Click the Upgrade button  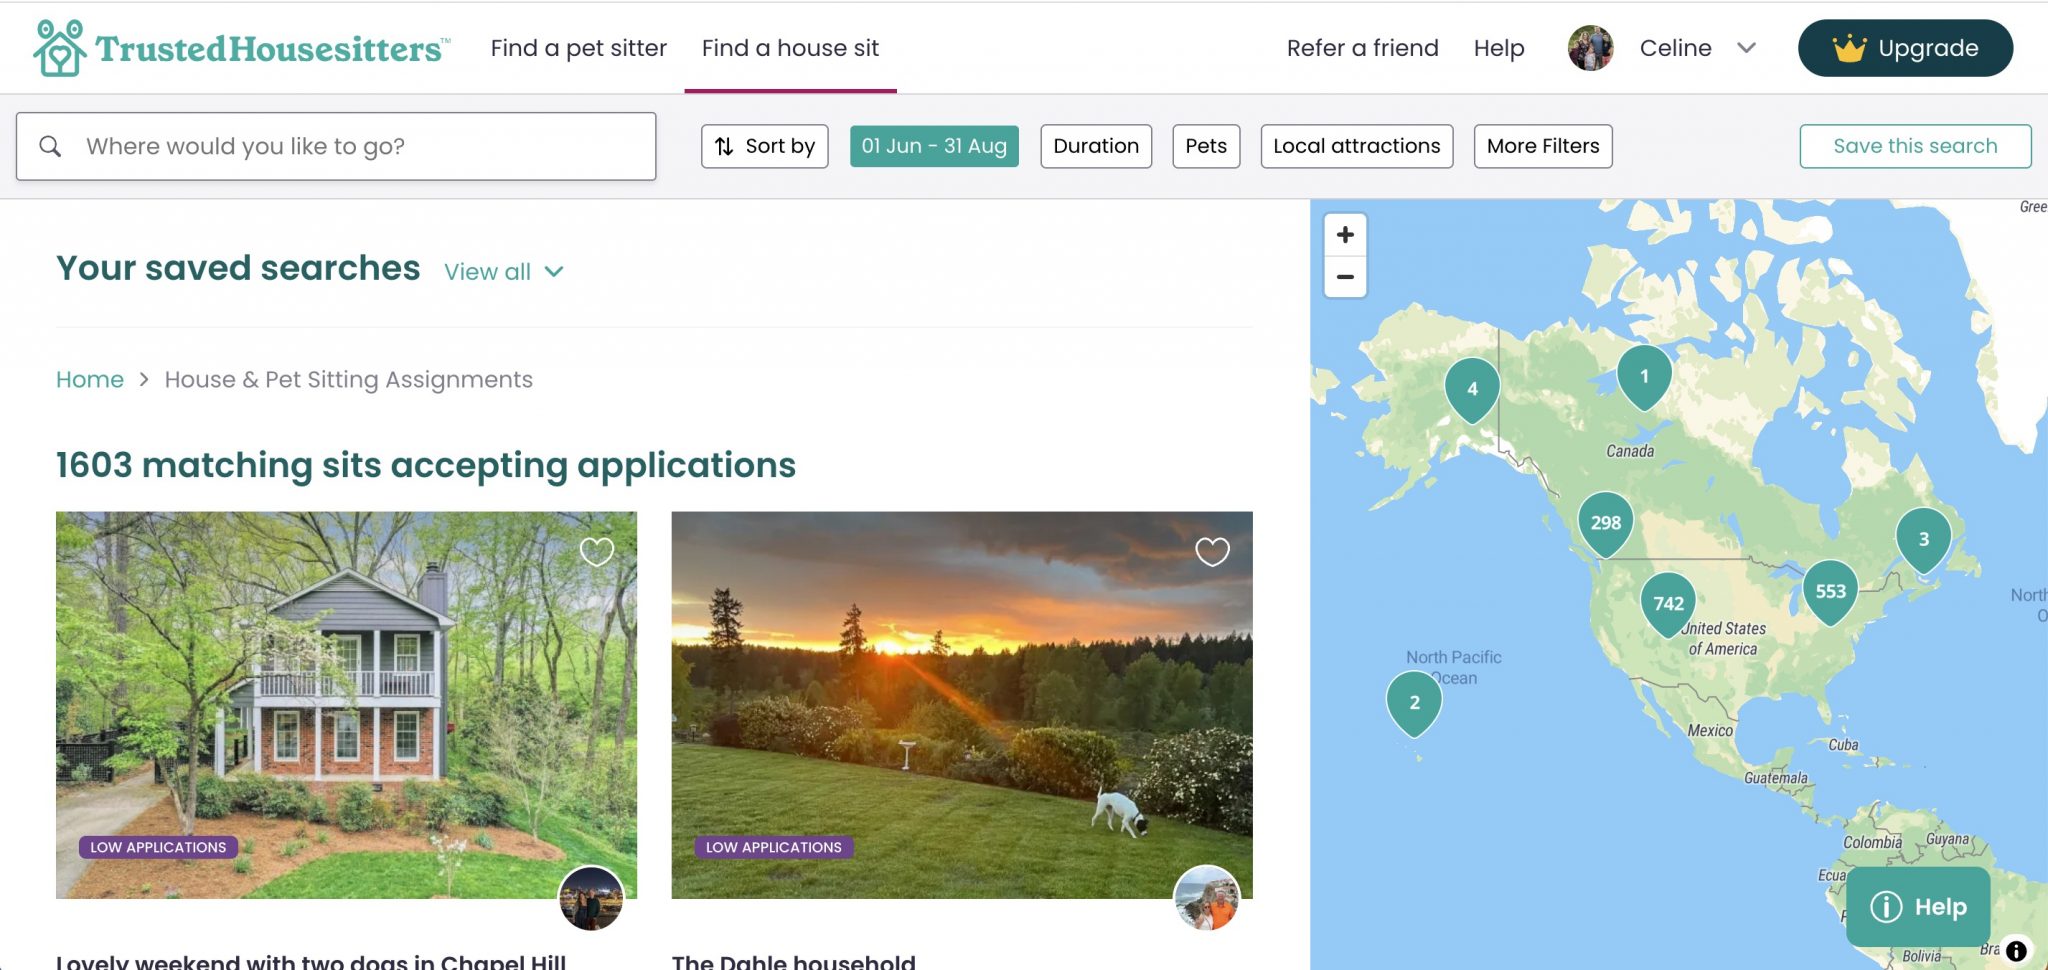coord(1905,48)
